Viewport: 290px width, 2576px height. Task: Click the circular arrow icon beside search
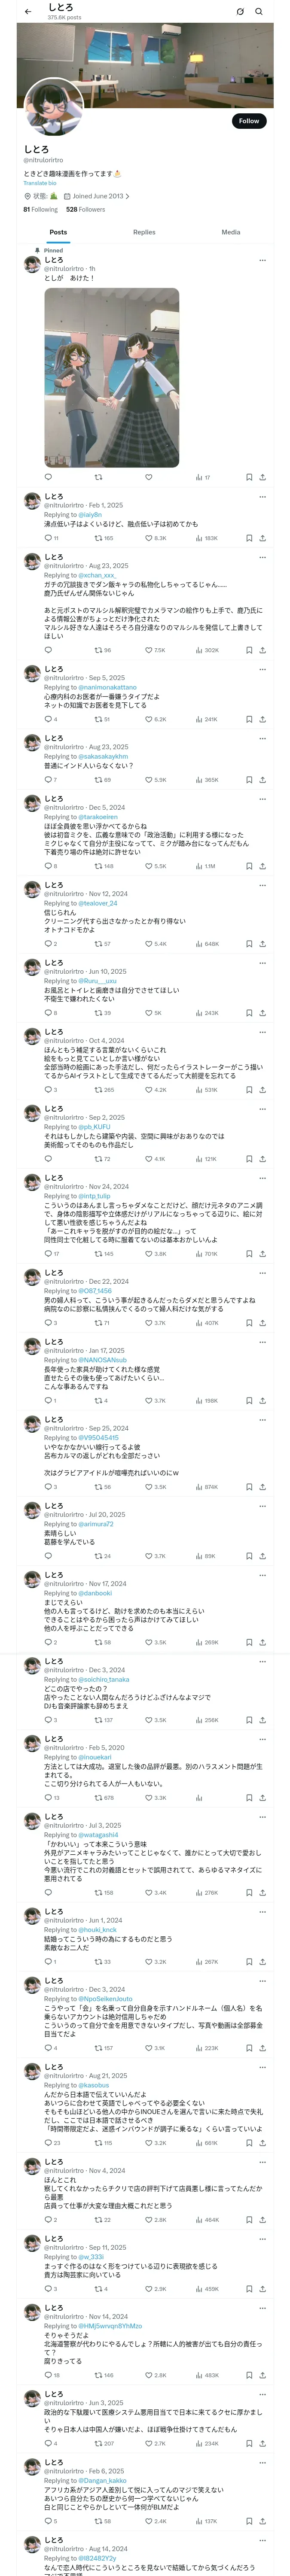(240, 12)
